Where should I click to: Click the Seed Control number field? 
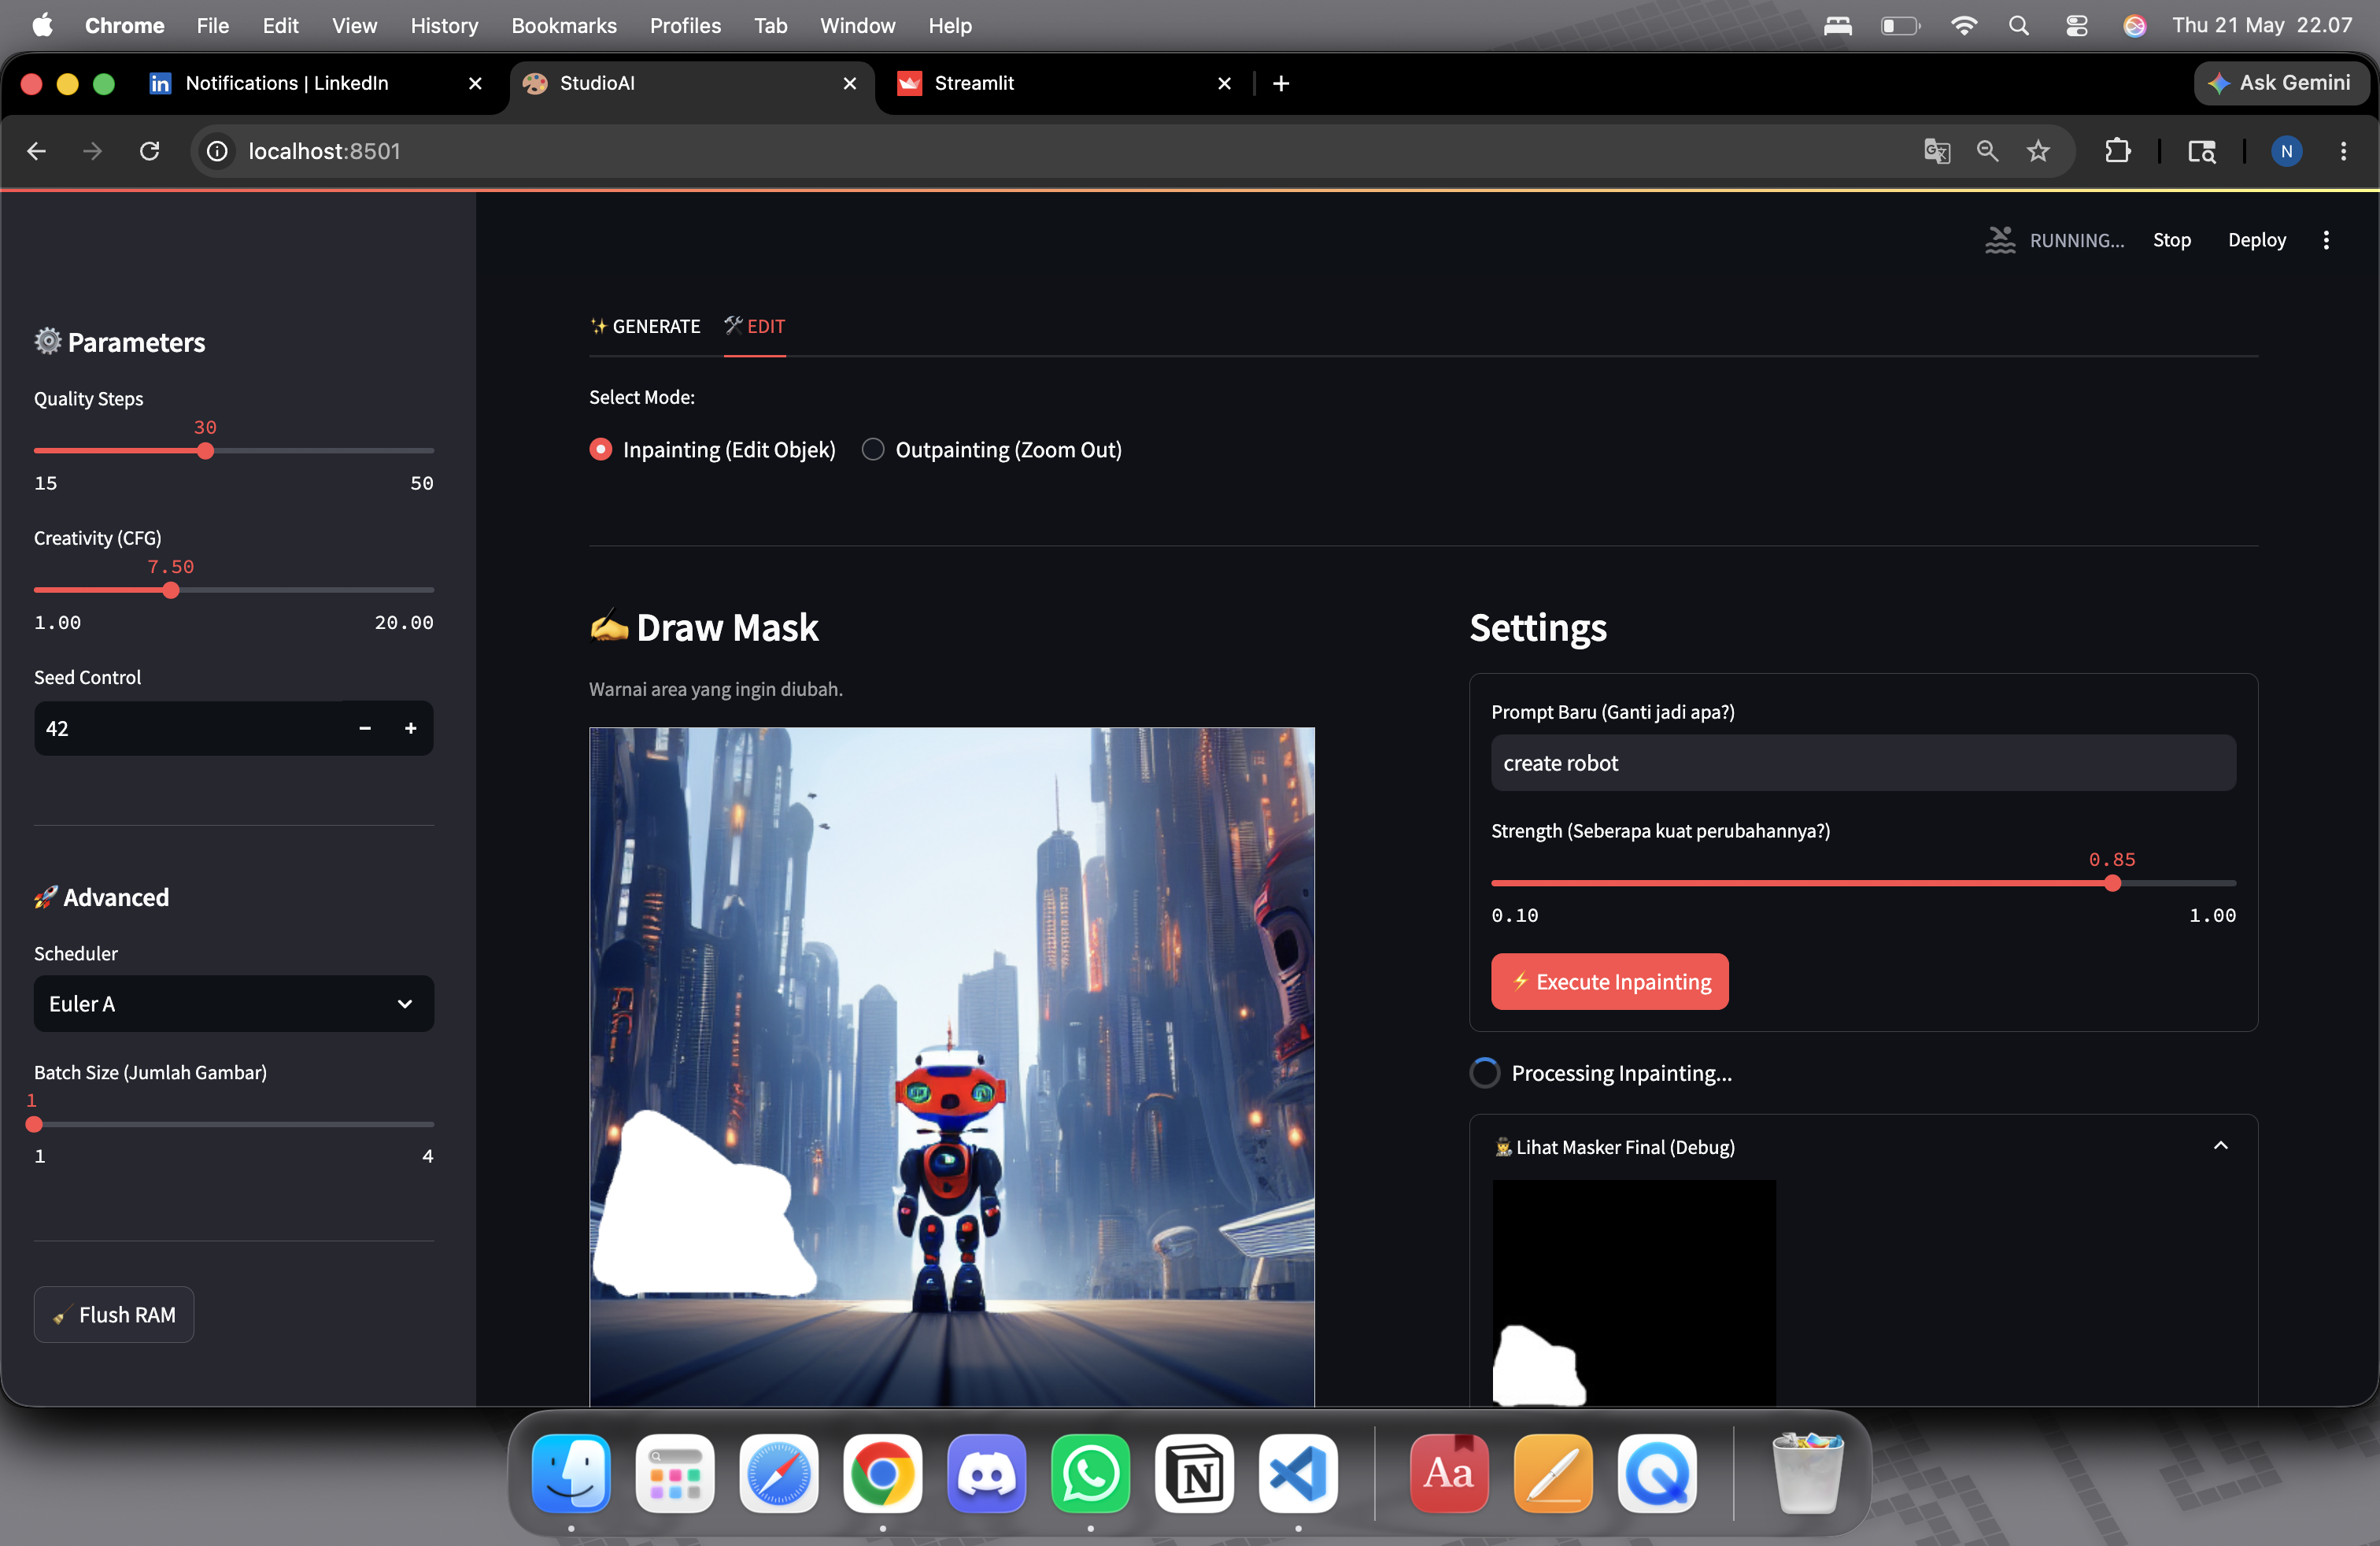click(x=188, y=728)
